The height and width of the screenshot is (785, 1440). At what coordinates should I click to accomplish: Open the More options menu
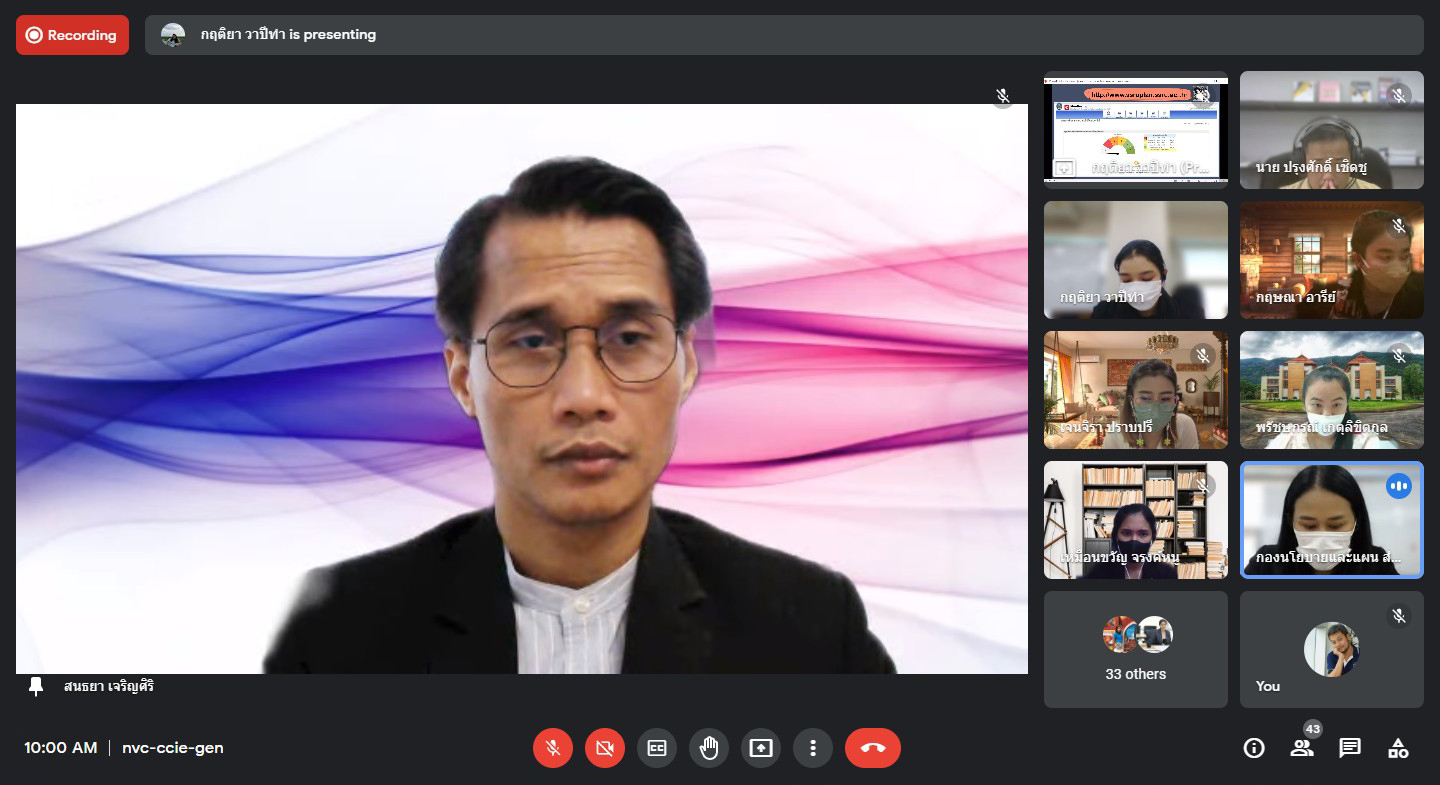coord(813,748)
